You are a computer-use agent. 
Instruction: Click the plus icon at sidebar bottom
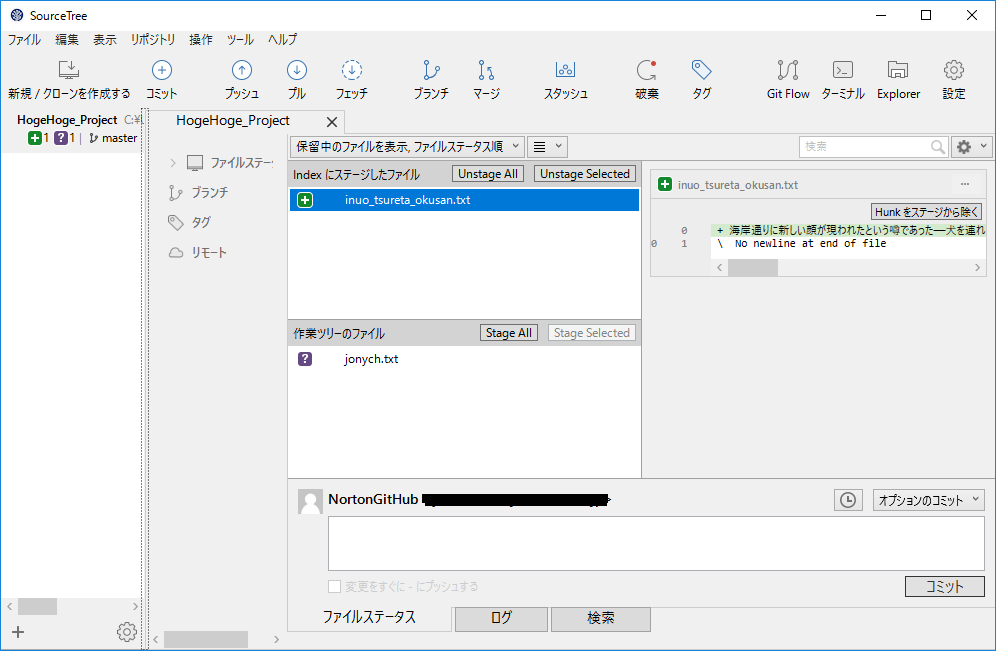18,632
